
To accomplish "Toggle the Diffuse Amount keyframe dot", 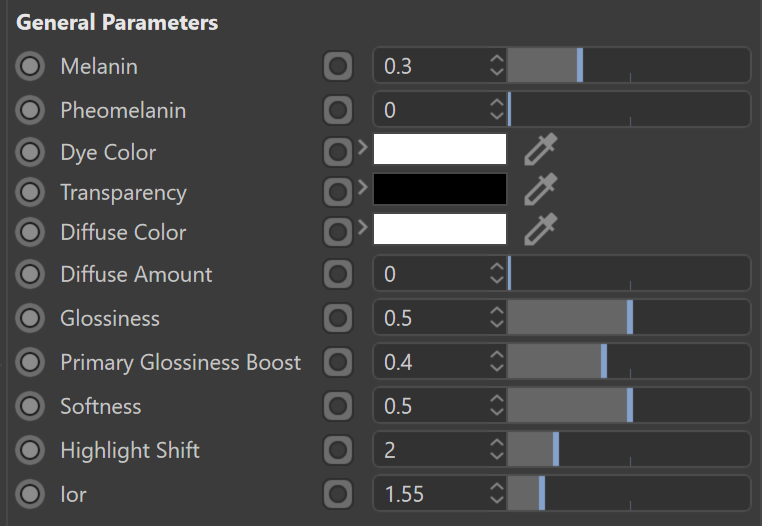I will 30,274.
